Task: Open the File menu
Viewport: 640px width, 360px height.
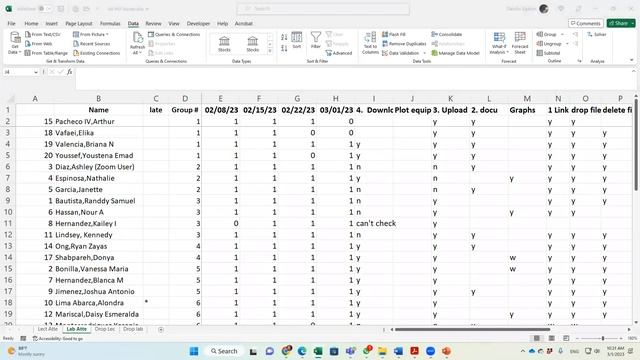Action: pos(11,24)
